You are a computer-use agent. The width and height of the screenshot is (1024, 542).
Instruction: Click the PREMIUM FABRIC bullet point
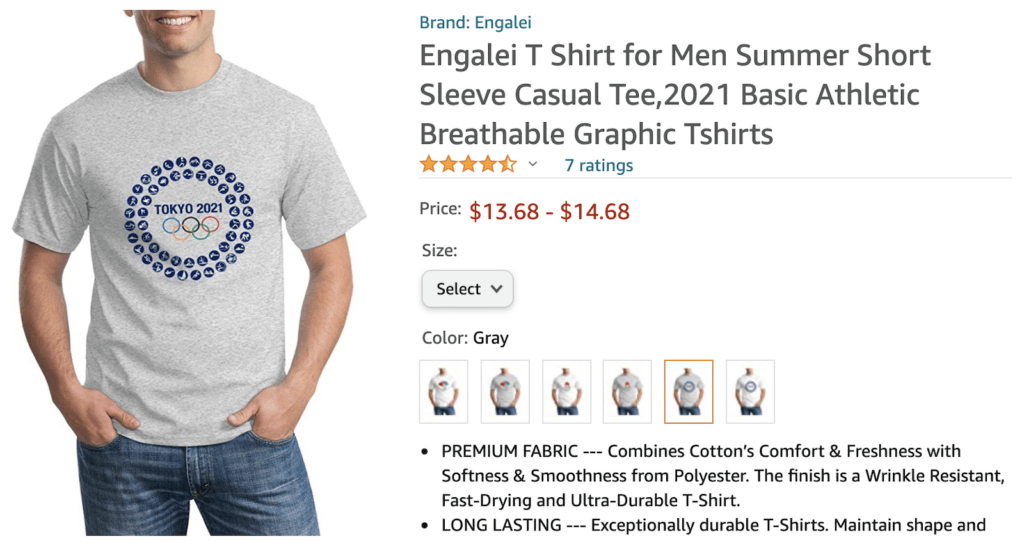coord(700,475)
